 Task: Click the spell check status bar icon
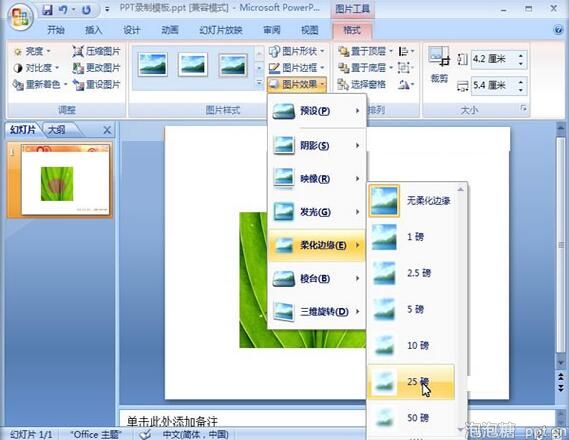point(146,434)
